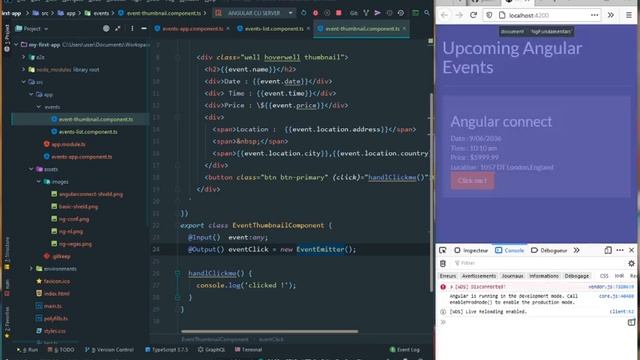Click browser overflow chevrons icon beside address bar
This screenshot has height=360, width=640.
[611, 15]
